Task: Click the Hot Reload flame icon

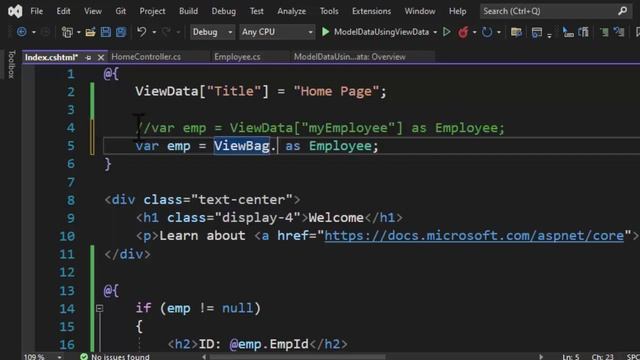Action: (x=463, y=32)
